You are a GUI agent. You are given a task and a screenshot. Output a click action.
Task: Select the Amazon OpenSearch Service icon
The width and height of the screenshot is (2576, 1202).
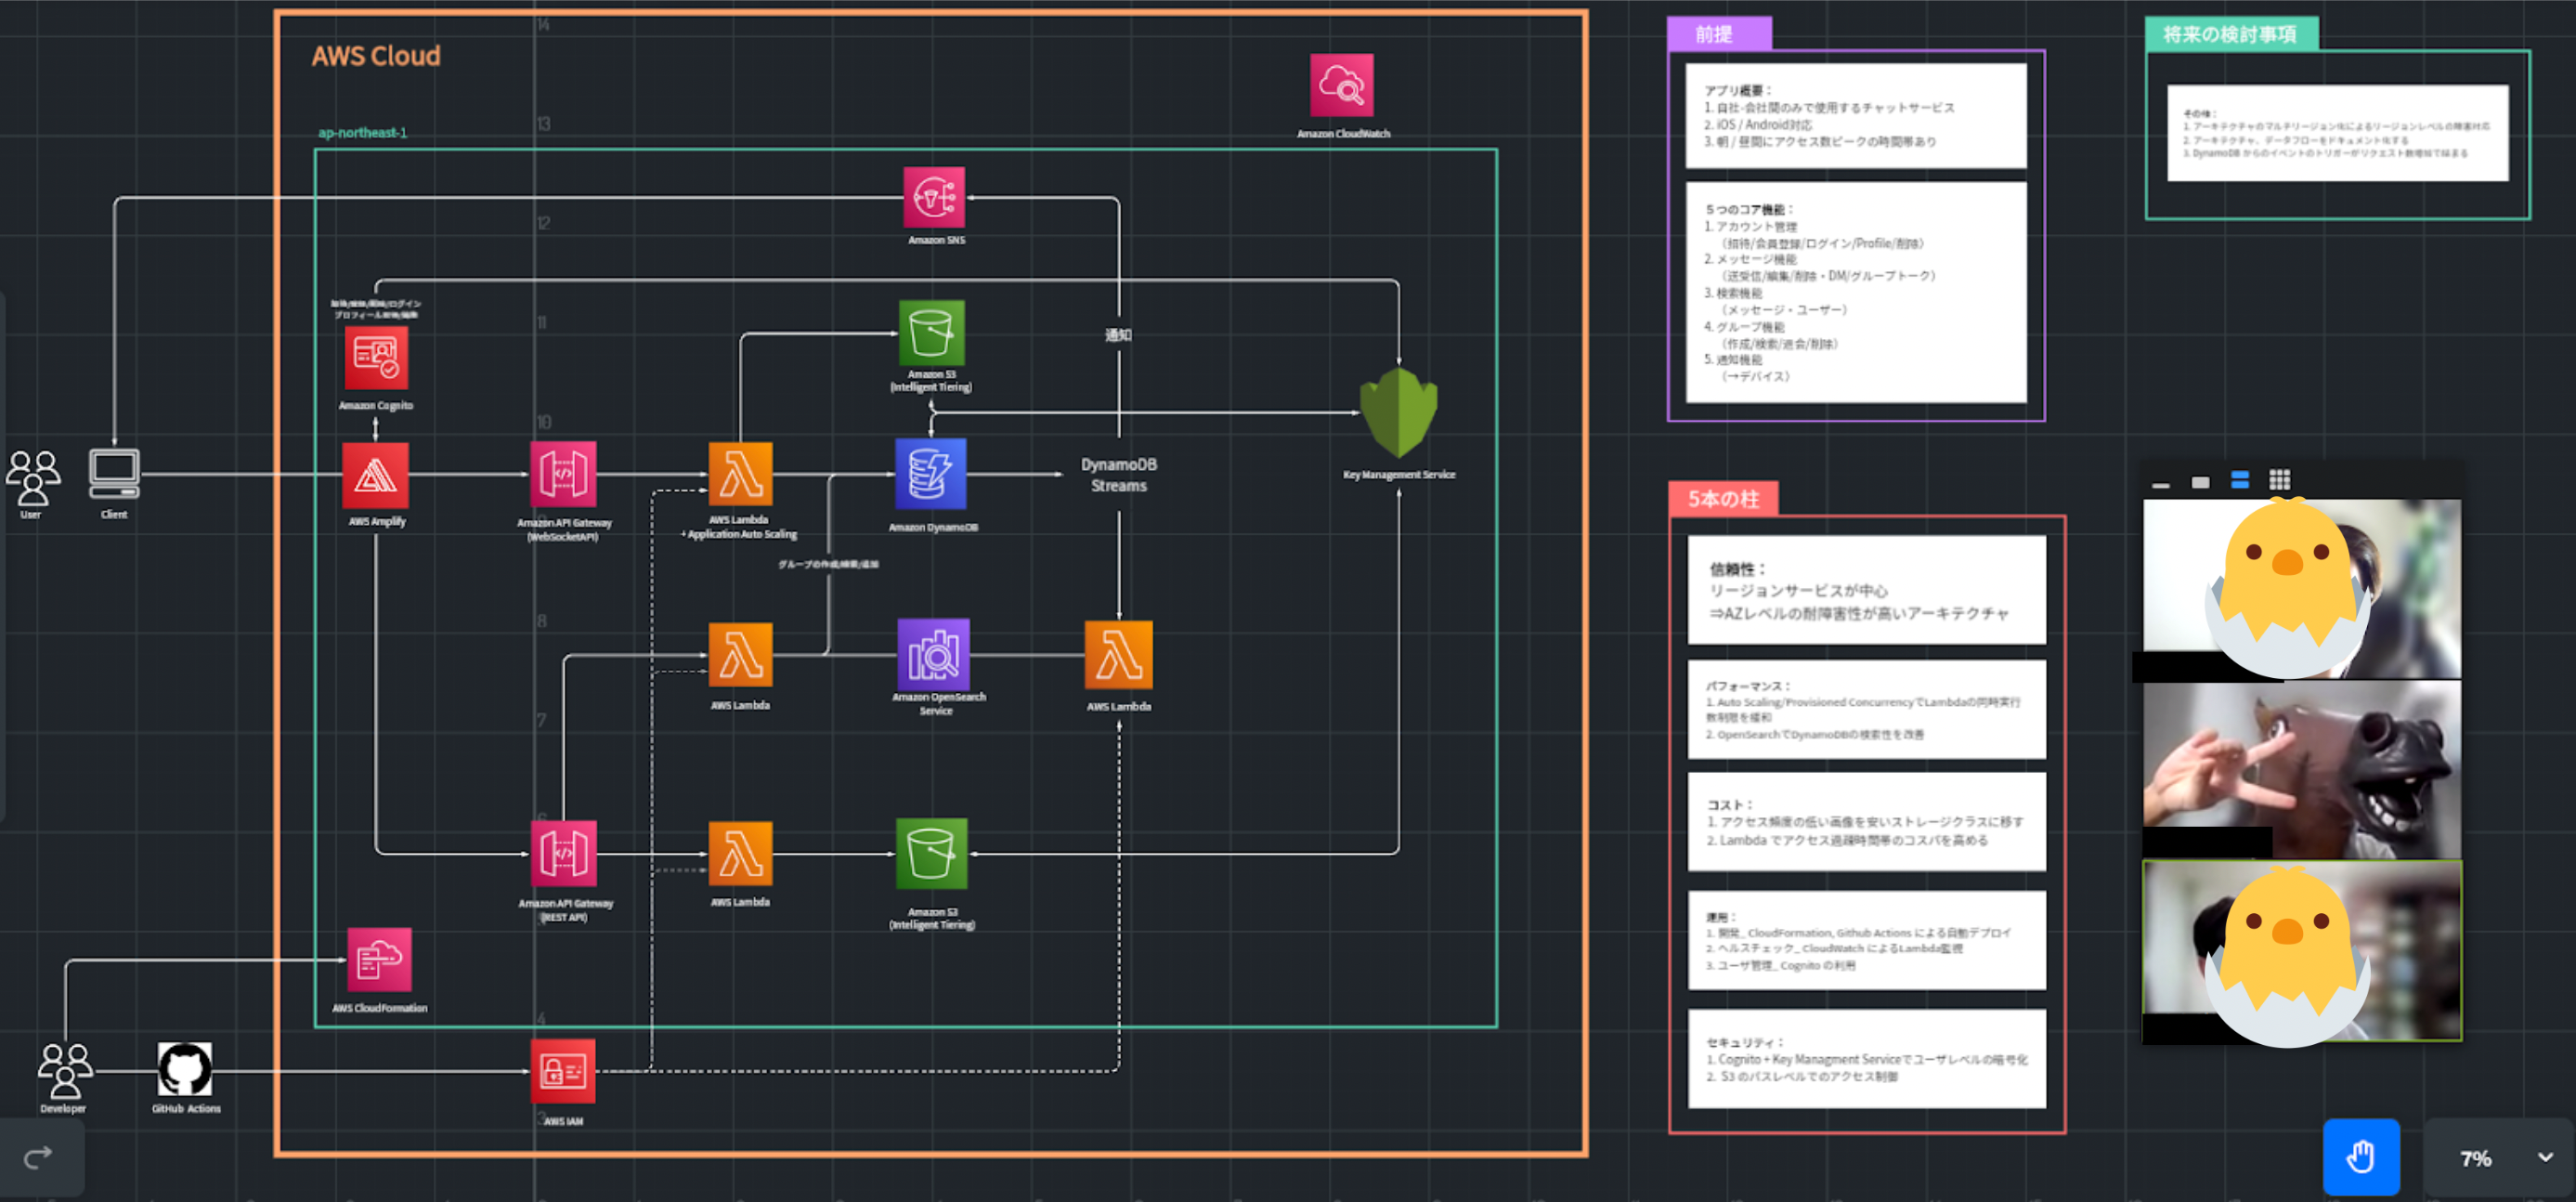pyautogui.click(x=933, y=654)
